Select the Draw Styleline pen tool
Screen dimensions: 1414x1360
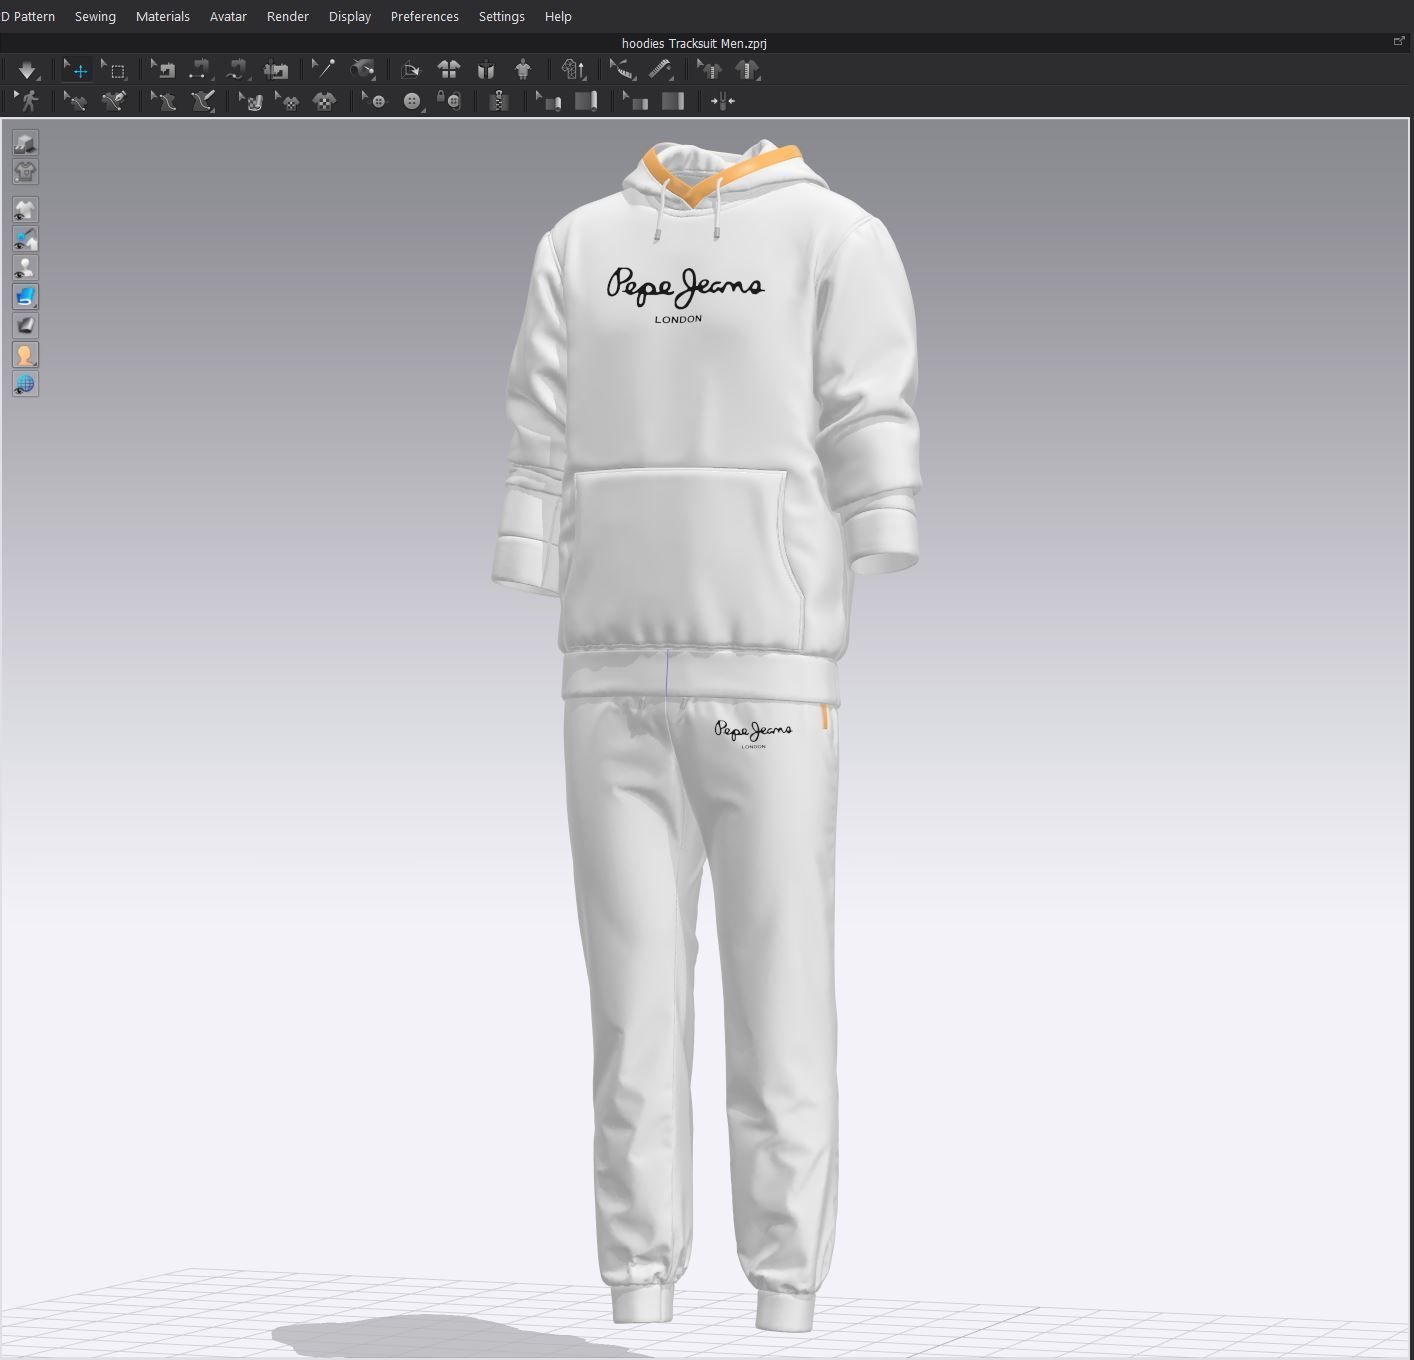pyautogui.click(x=114, y=101)
